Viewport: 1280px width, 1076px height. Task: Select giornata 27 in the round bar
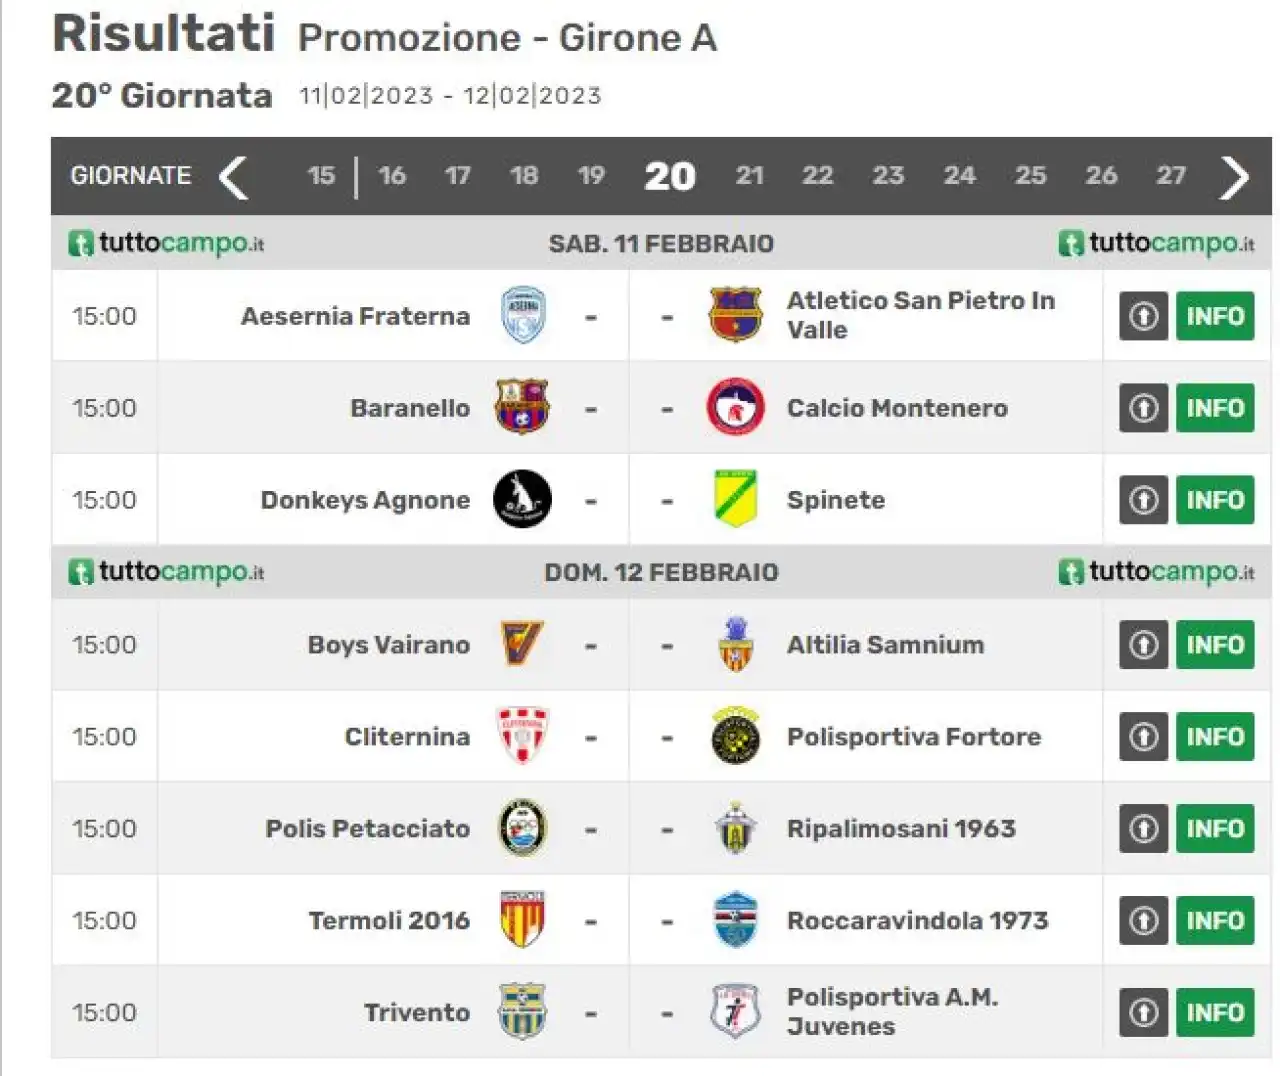(x=1171, y=176)
